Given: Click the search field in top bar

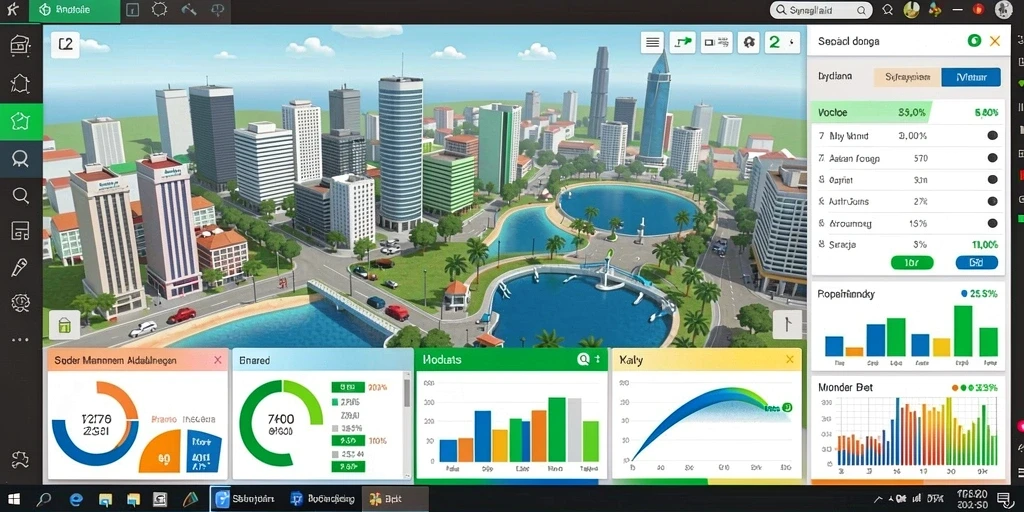Looking at the screenshot, I should tap(821, 10).
